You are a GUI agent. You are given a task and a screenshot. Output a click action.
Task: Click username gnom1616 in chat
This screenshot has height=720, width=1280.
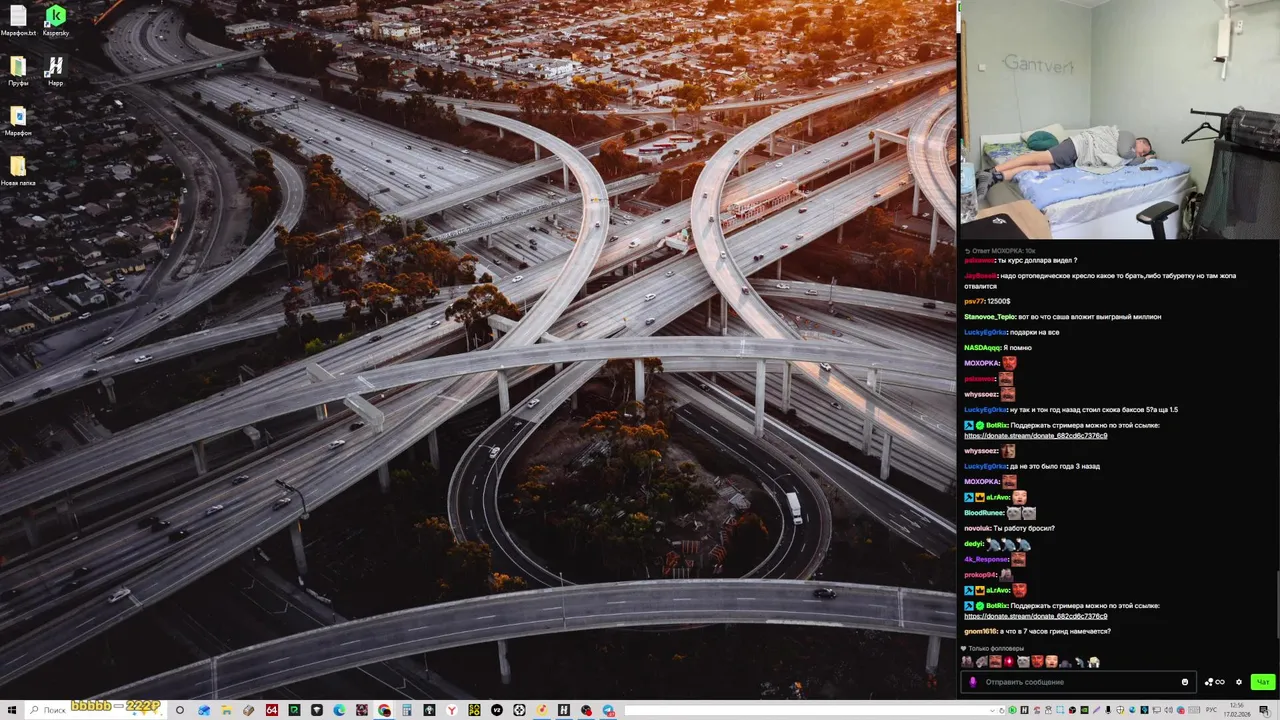point(980,631)
